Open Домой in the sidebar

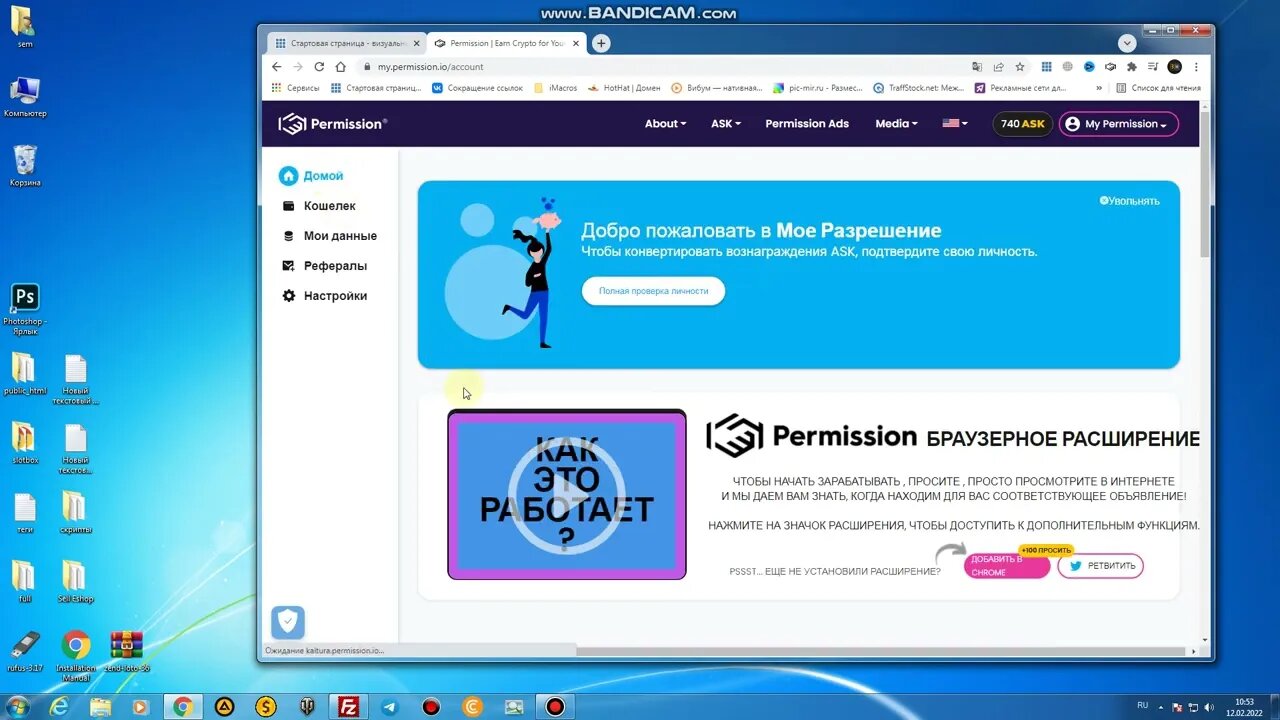pos(311,176)
